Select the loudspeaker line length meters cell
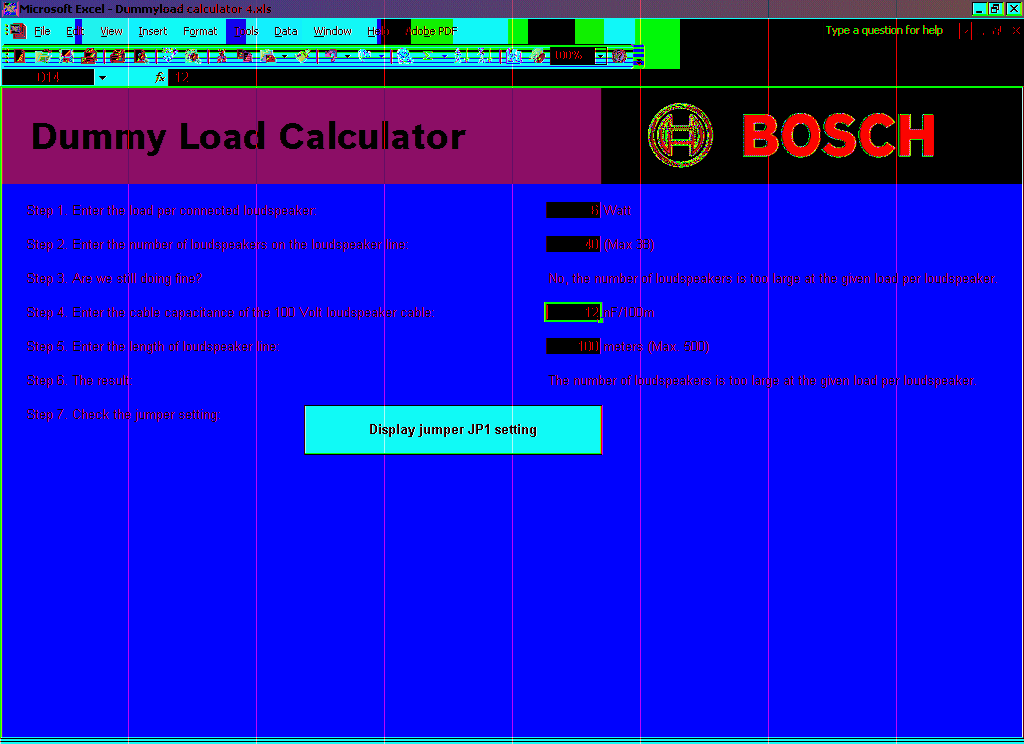This screenshot has width=1024, height=744. click(x=573, y=346)
